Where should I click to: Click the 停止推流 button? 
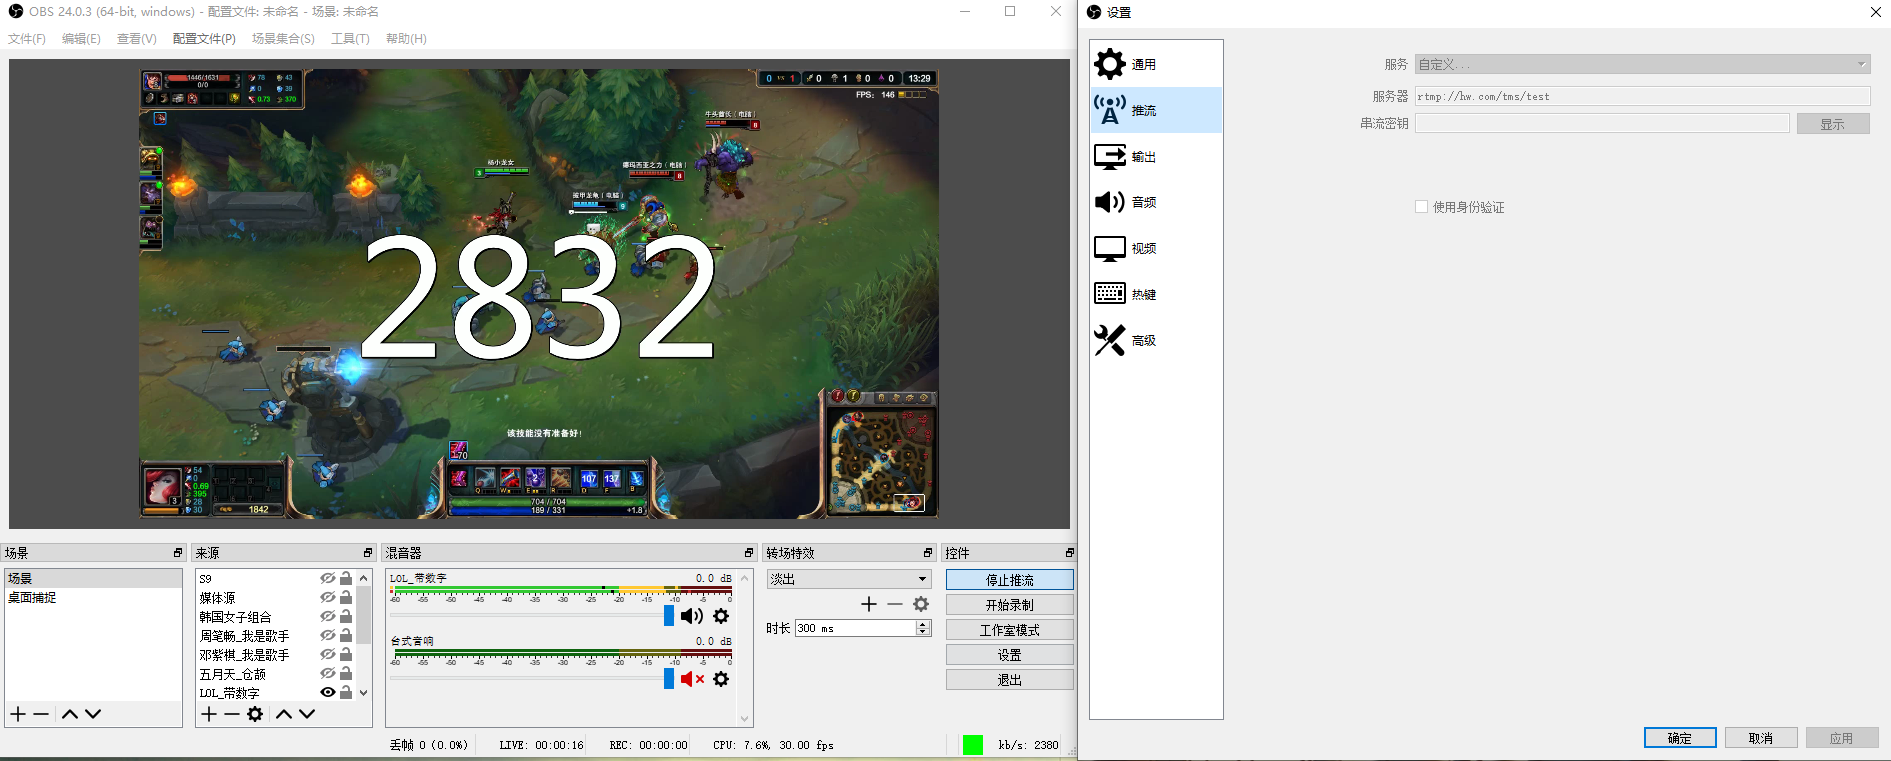pos(1010,580)
